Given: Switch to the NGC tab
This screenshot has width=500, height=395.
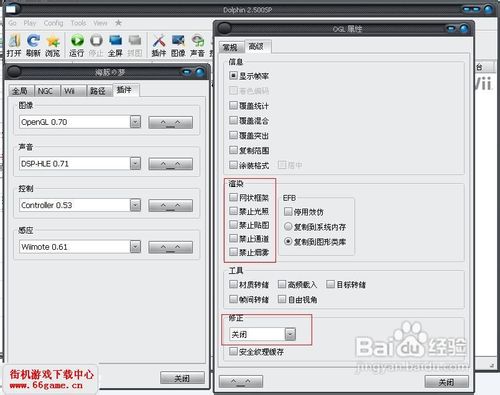Looking at the screenshot, I should (x=47, y=91).
